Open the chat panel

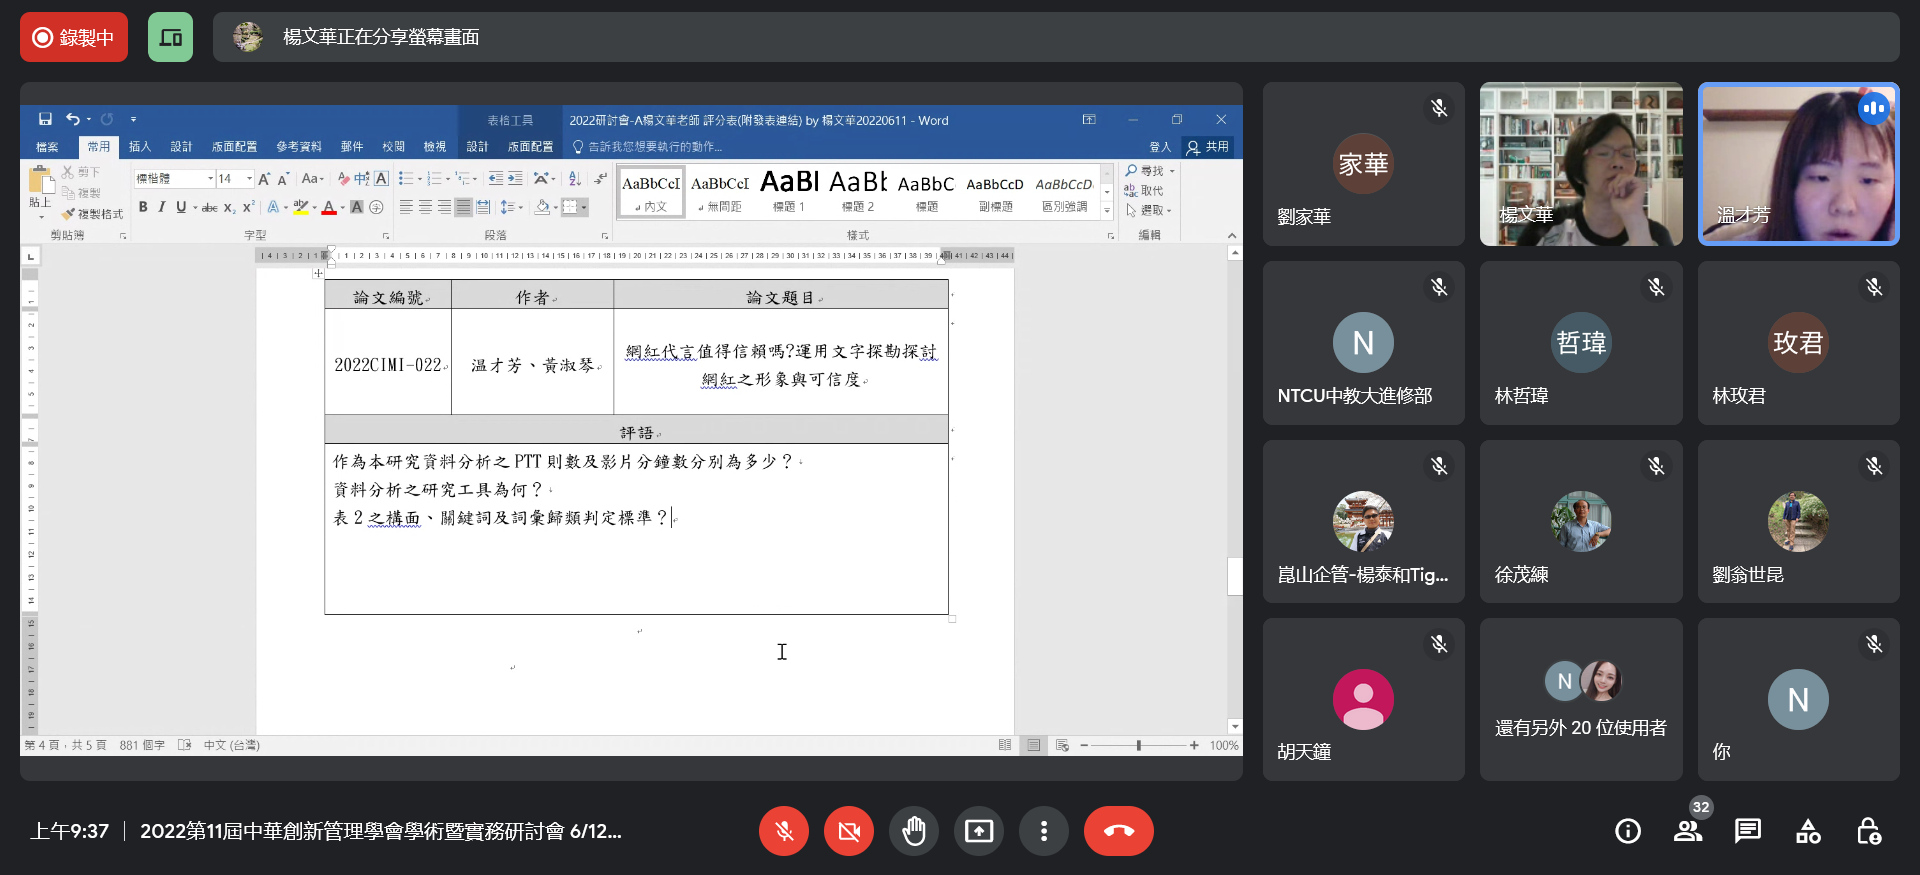click(x=1748, y=831)
